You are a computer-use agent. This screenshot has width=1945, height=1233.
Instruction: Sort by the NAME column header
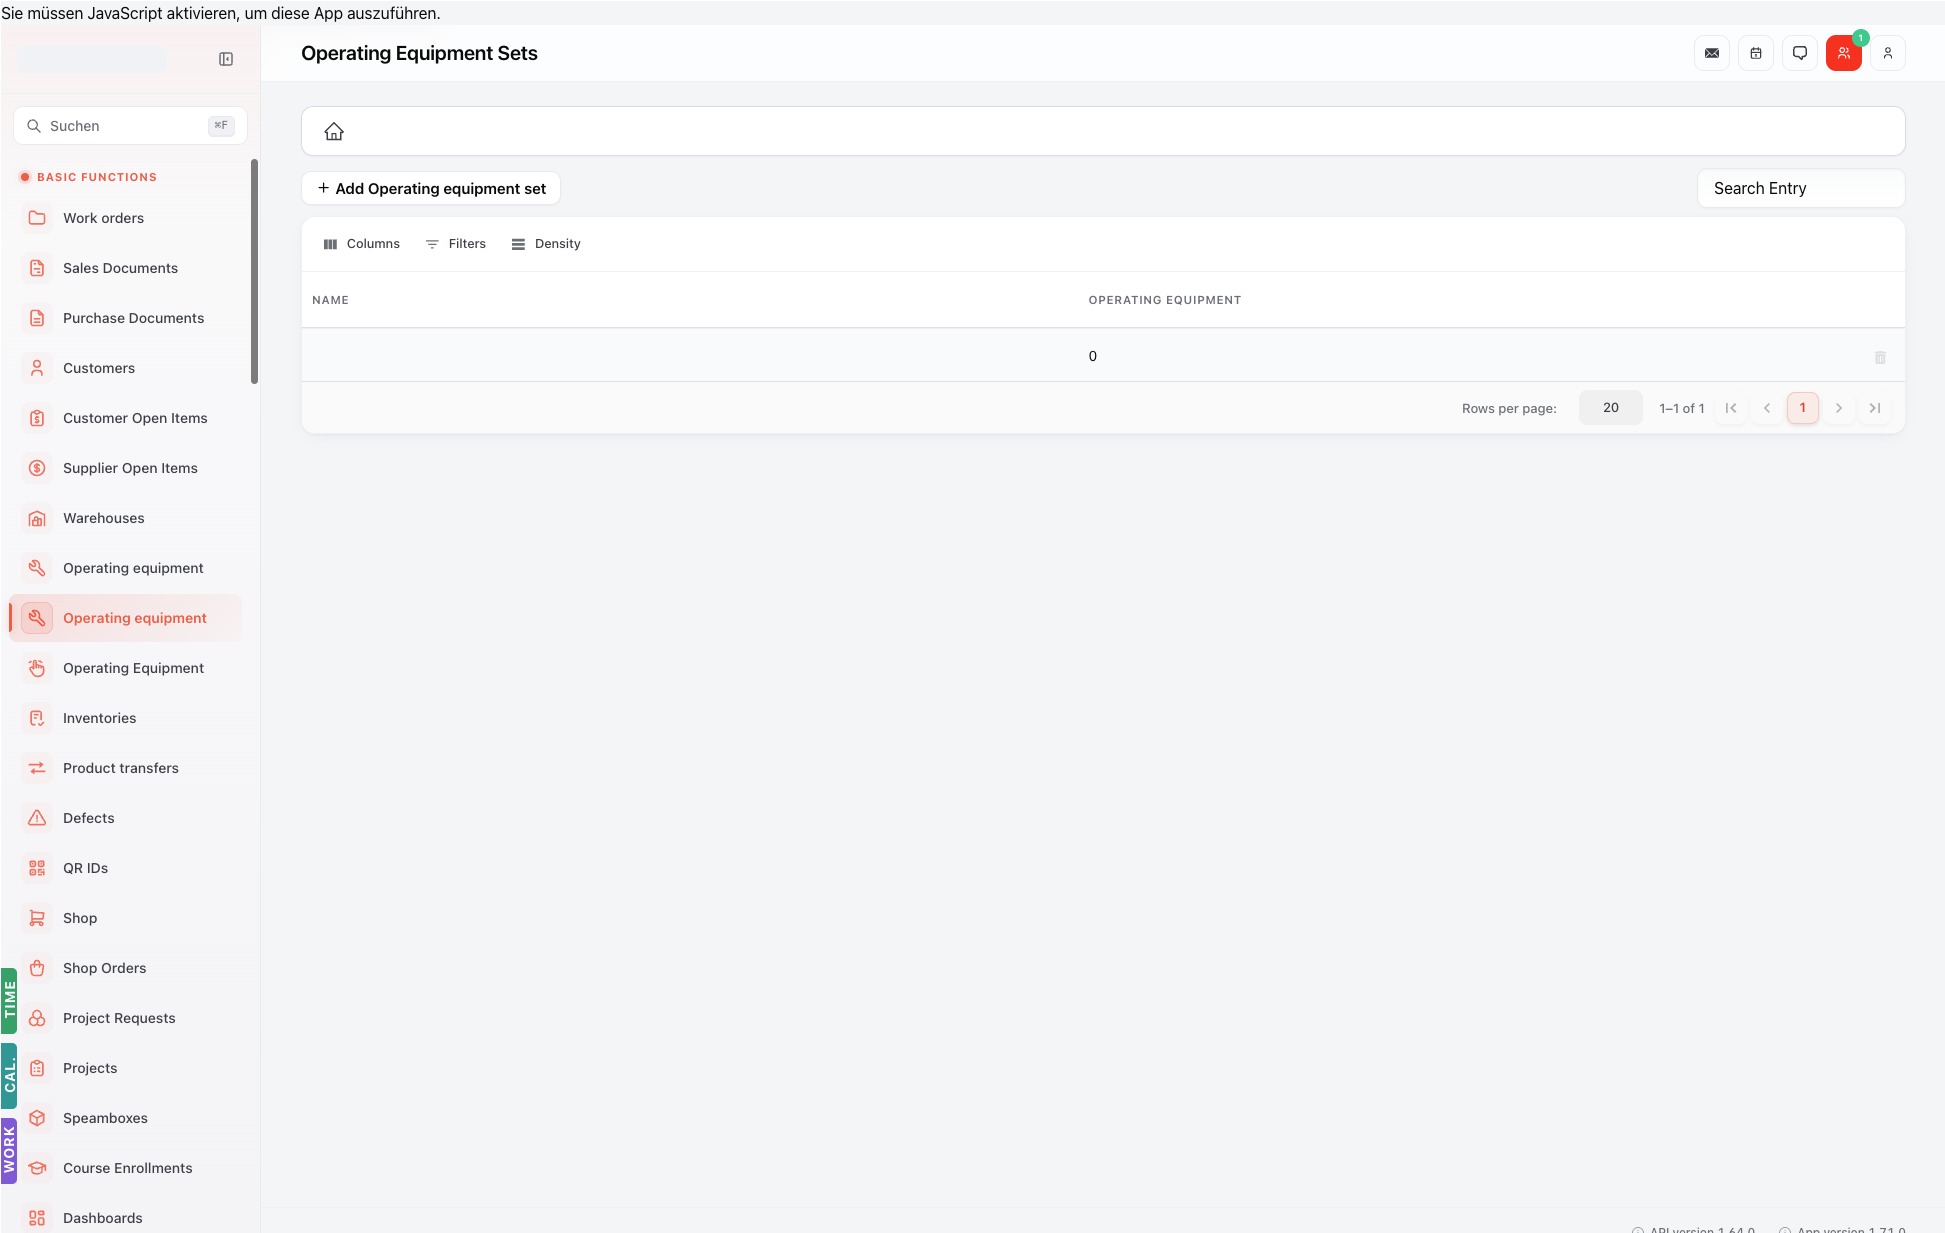click(330, 300)
